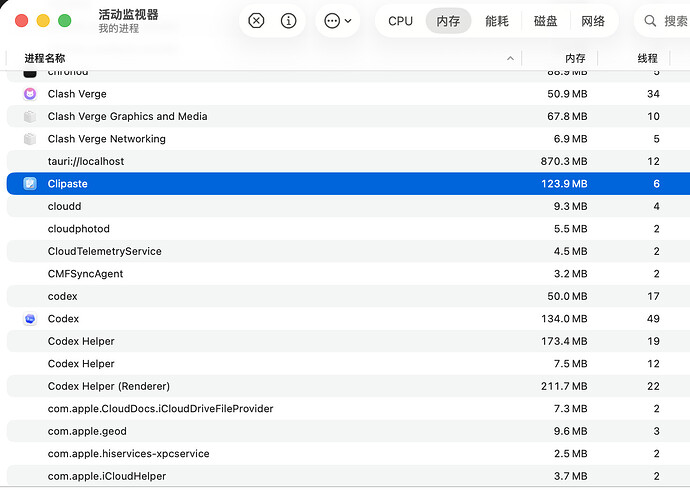Screen dimensions: 690x490
Task: Switch to the 磁盘 tab
Action: (x=545, y=21)
